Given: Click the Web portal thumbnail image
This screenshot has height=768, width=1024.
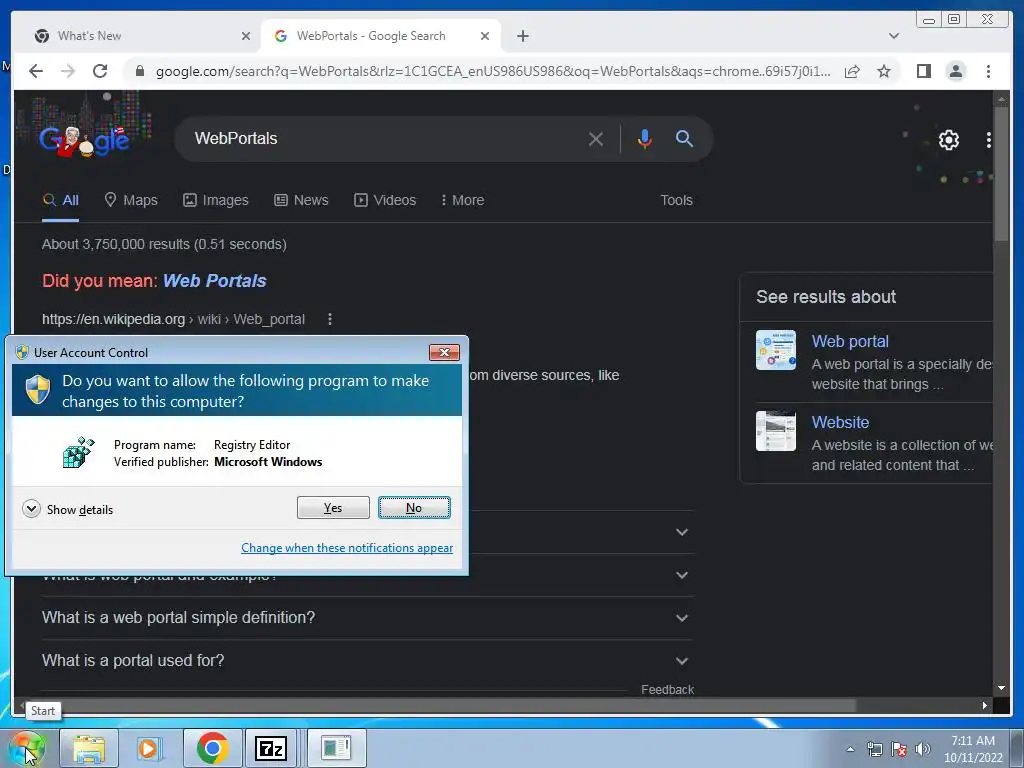Looking at the screenshot, I should (x=776, y=350).
